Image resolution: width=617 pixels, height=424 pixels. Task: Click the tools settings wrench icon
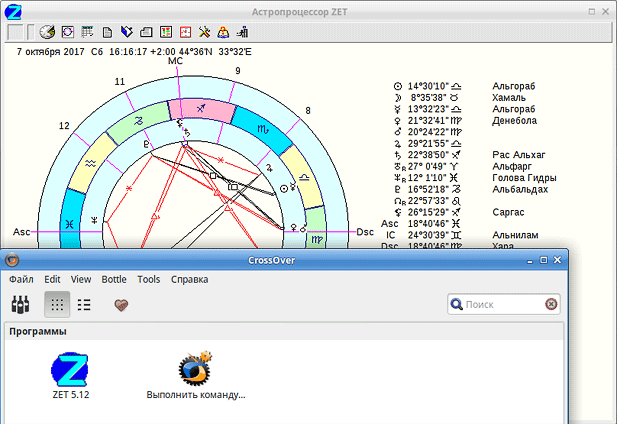(x=204, y=32)
